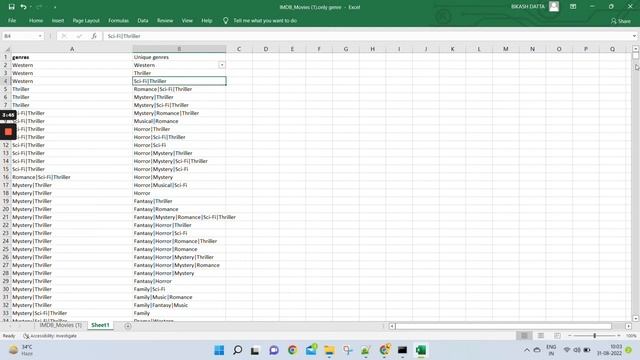Click the red stop recording button
The height and width of the screenshot is (360, 640).
click(x=8, y=132)
